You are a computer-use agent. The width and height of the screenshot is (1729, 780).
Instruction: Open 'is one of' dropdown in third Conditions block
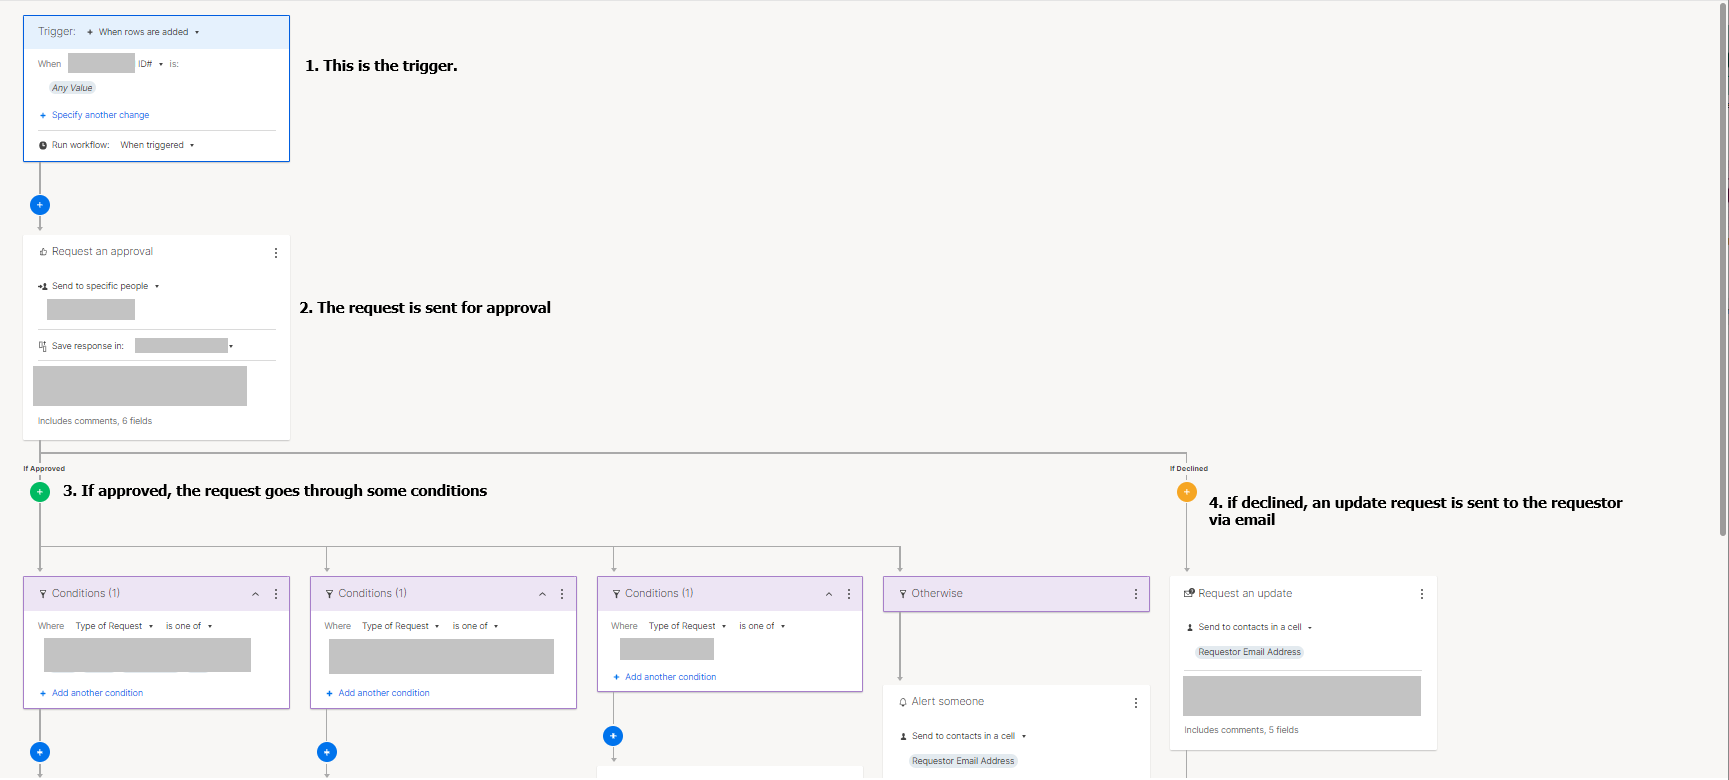(762, 626)
